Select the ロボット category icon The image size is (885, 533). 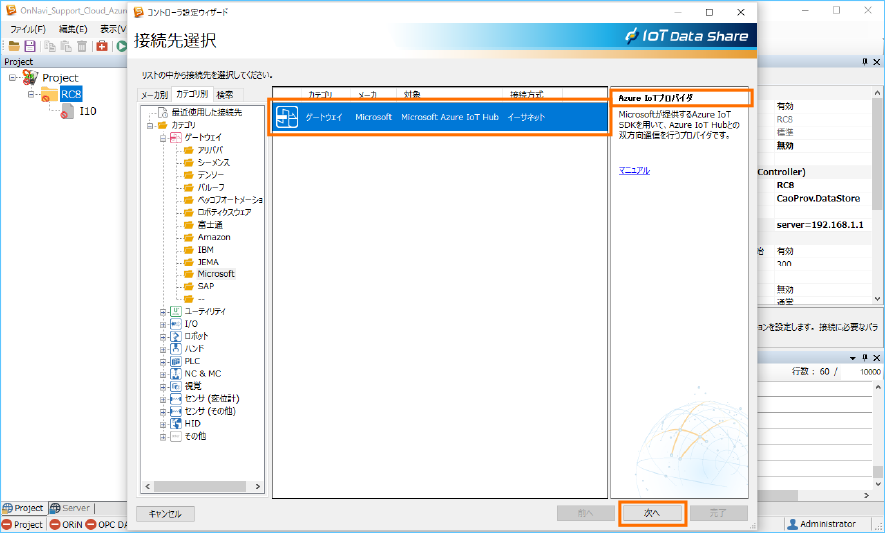(x=176, y=336)
